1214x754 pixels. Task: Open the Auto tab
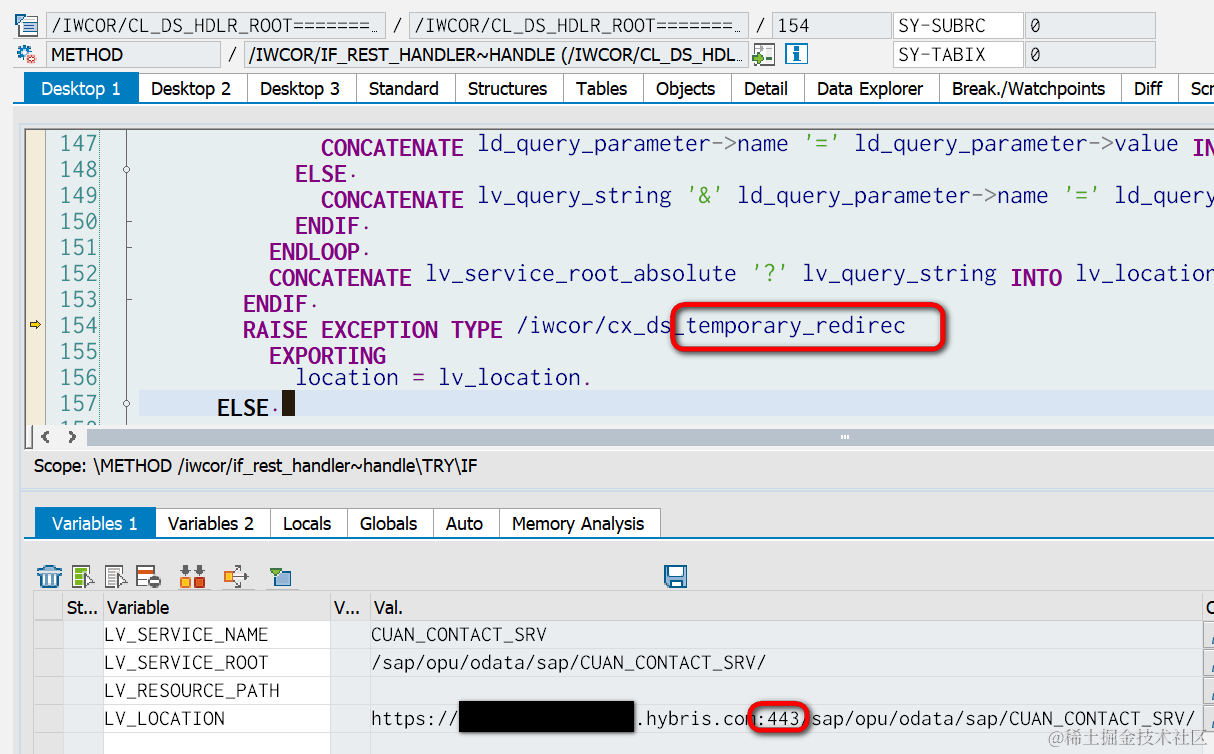(x=464, y=523)
